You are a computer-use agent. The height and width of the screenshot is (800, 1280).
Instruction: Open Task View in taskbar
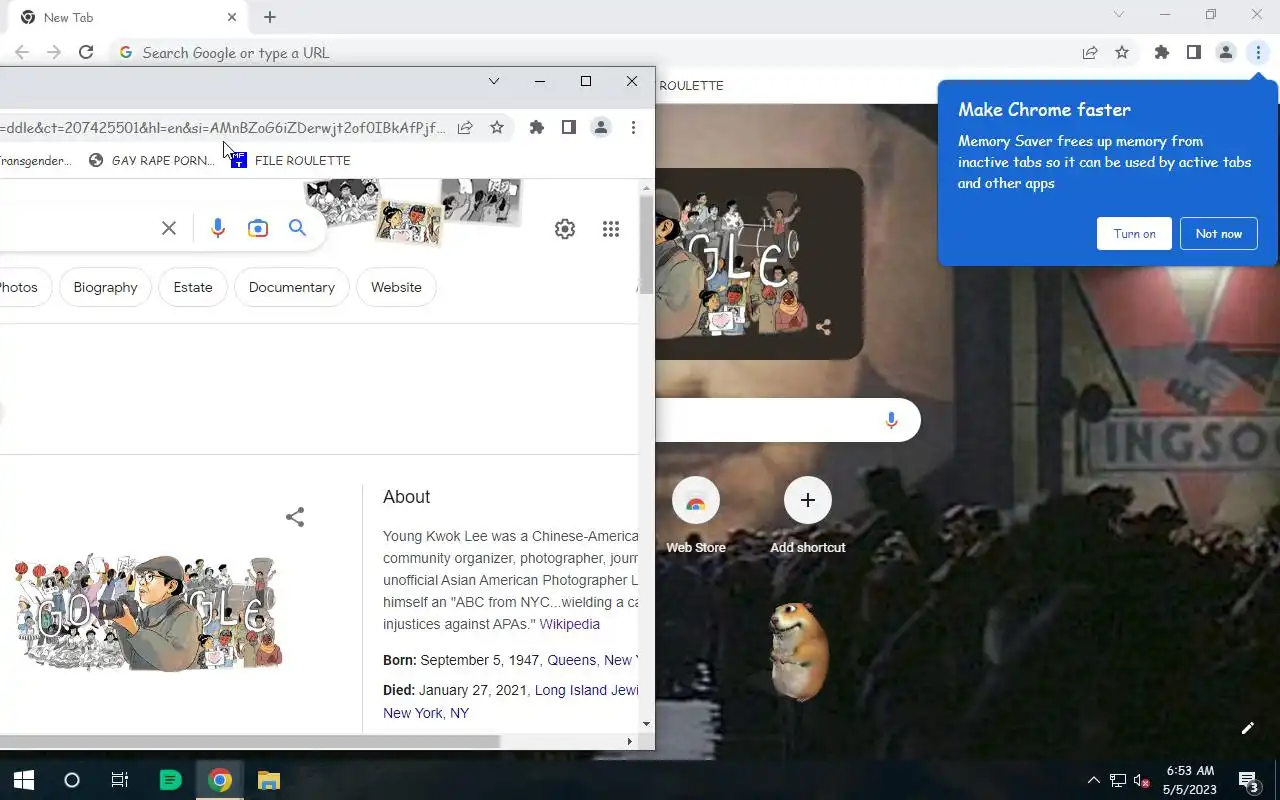[120, 780]
